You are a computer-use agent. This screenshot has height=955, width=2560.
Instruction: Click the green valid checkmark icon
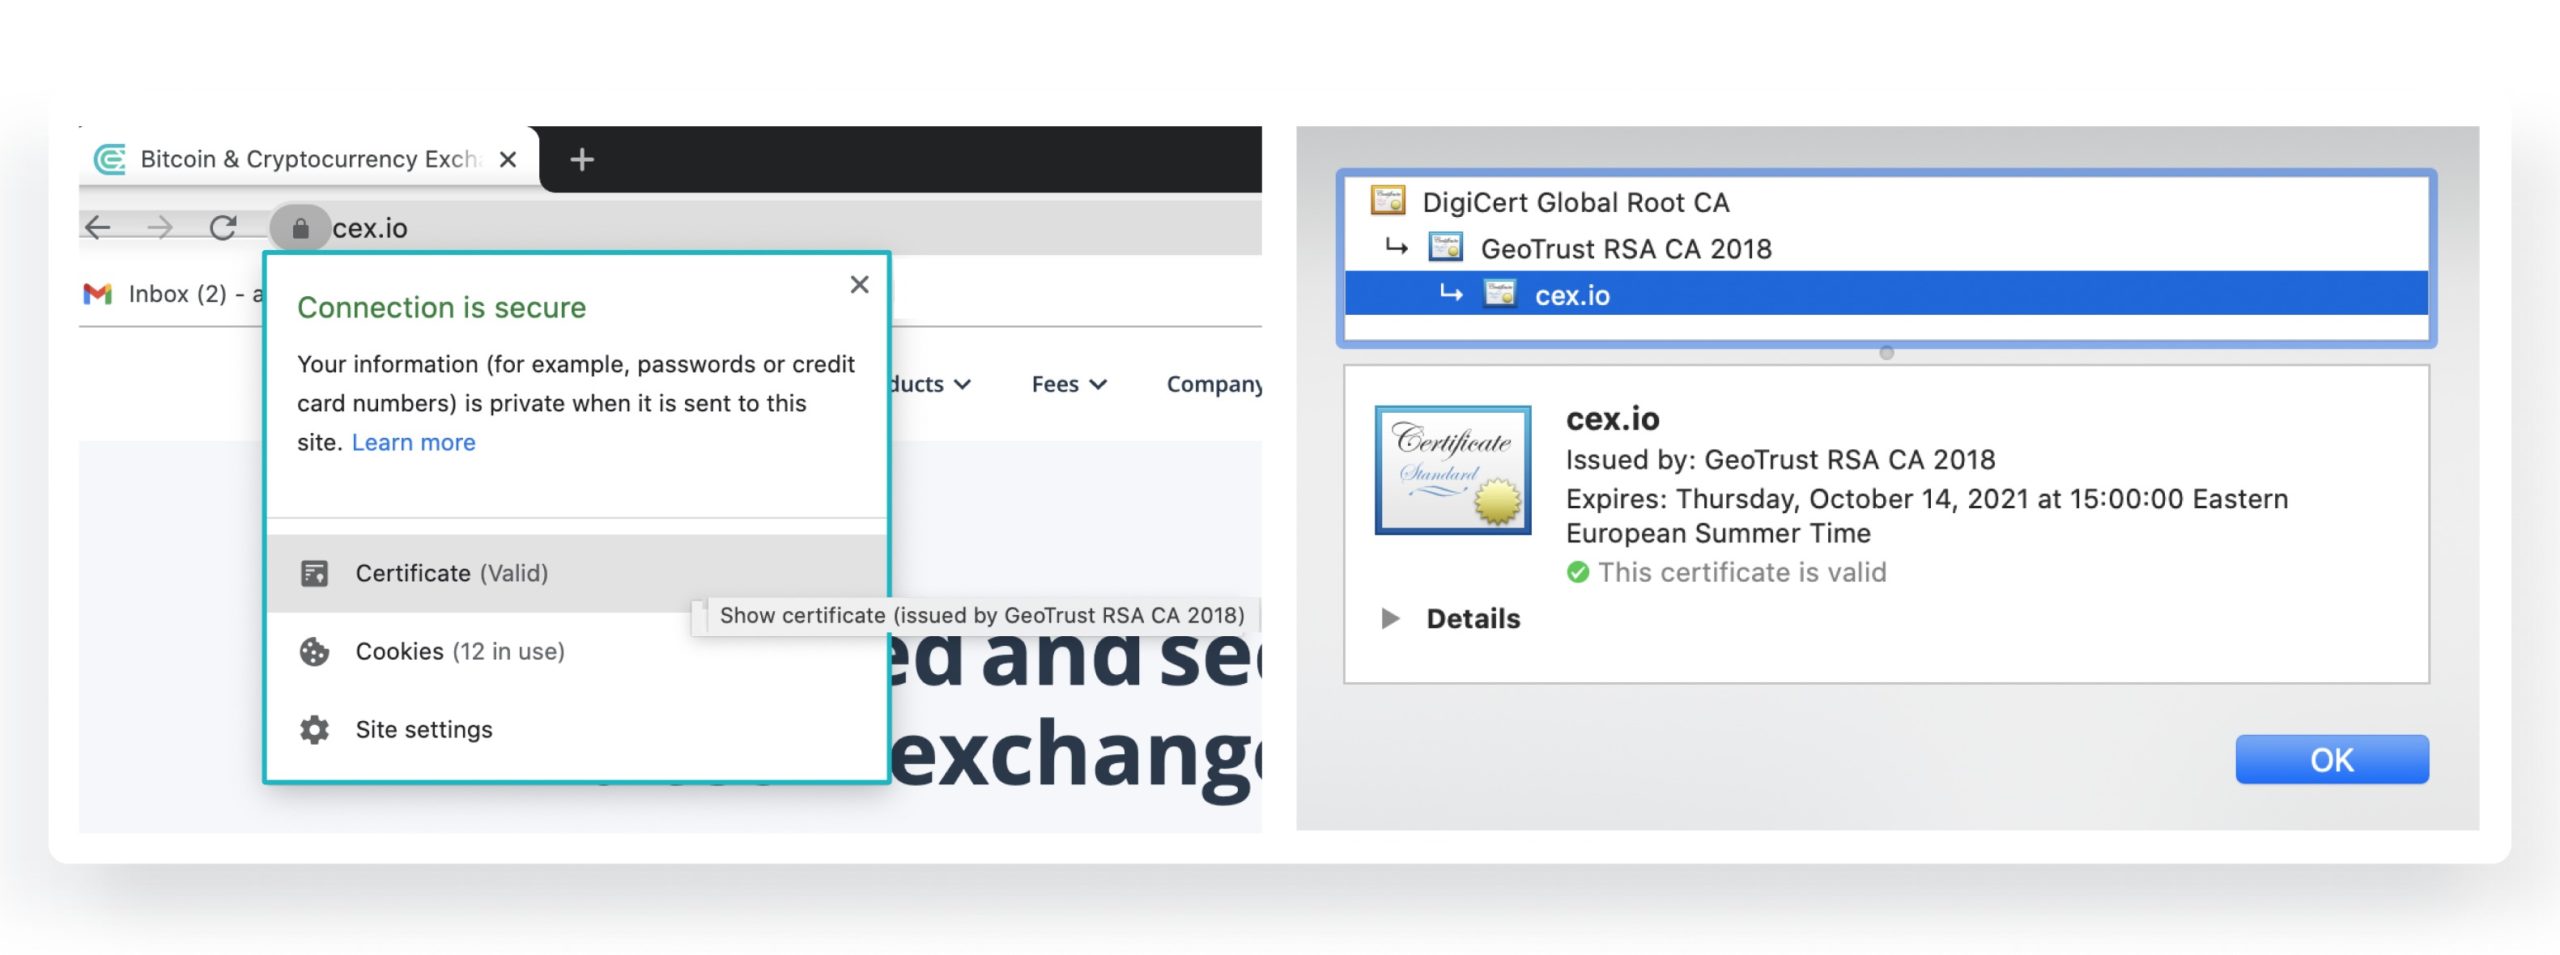click(1577, 572)
